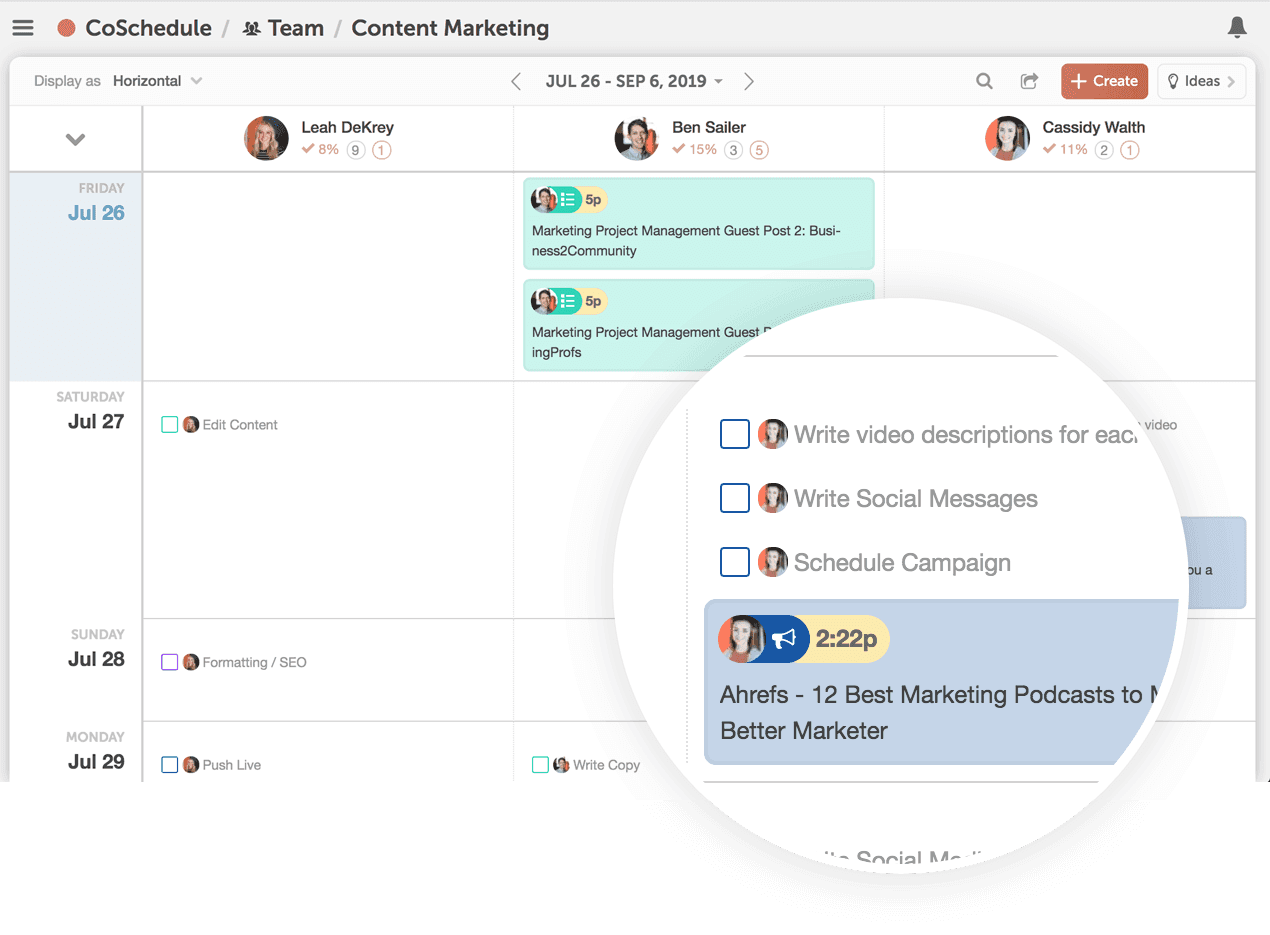Click the Create button

(1104, 81)
